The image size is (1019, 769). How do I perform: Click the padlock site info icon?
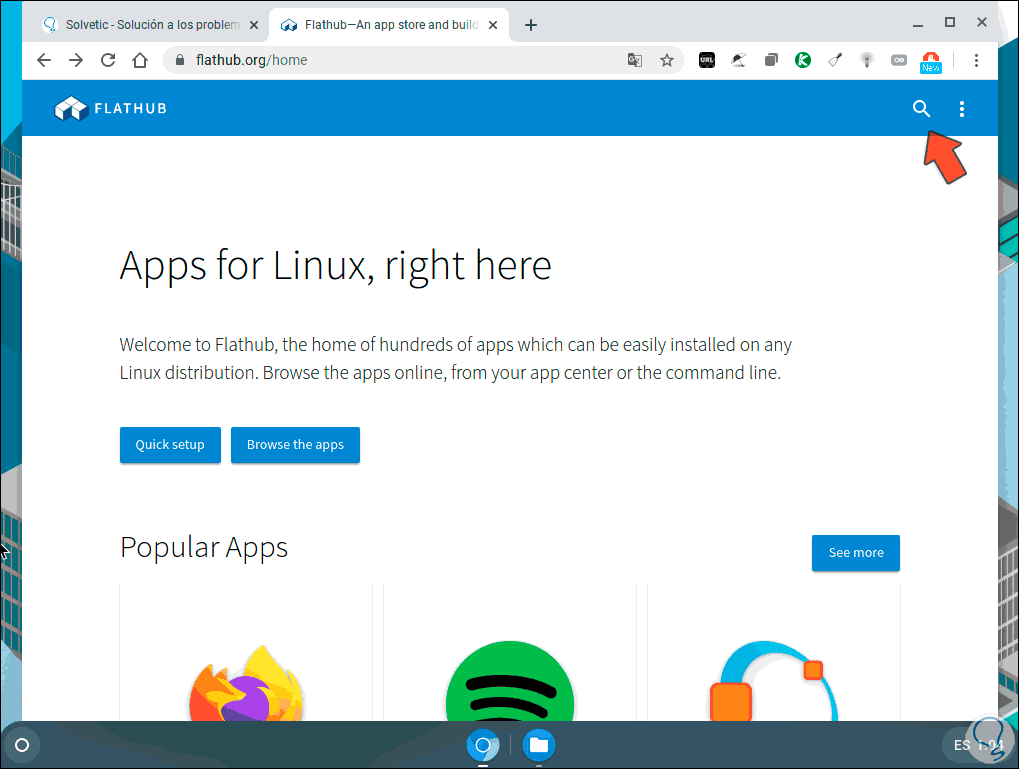tap(180, 60)
